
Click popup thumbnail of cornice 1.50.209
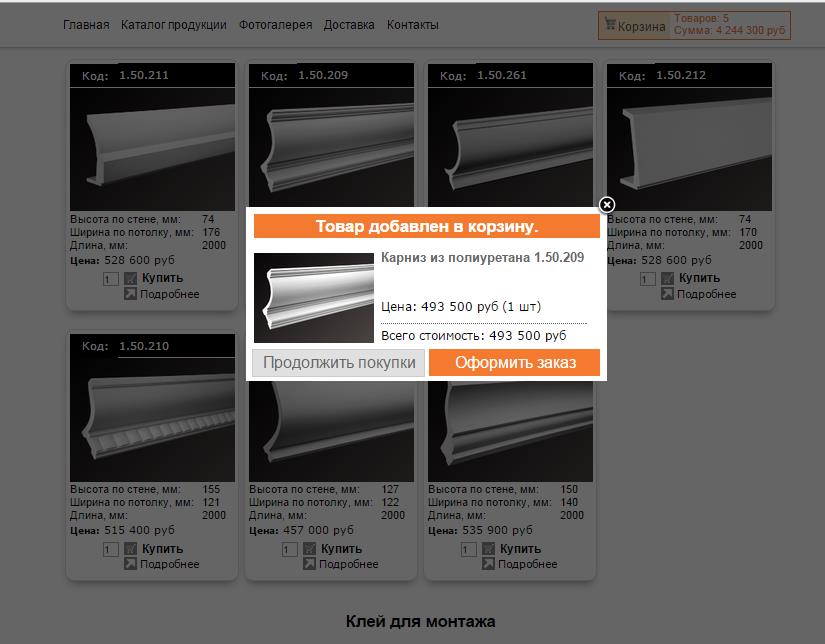pos(314,298)
